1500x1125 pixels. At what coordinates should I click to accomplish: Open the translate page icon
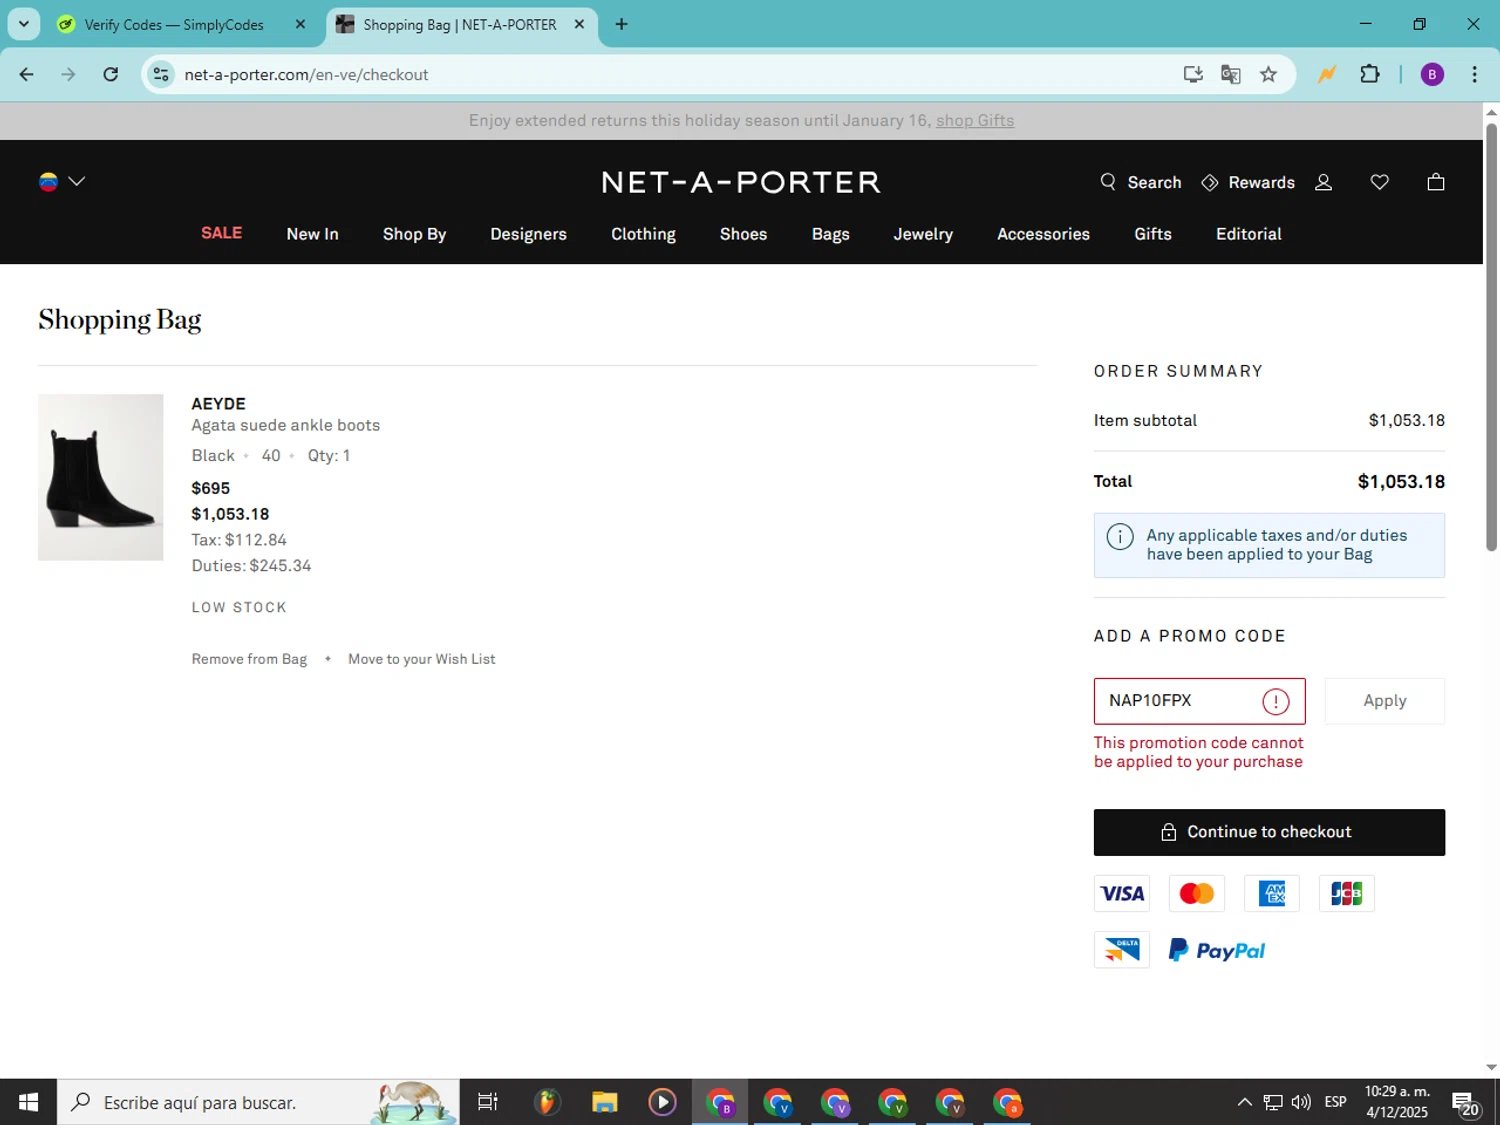tap(1231, 74)
